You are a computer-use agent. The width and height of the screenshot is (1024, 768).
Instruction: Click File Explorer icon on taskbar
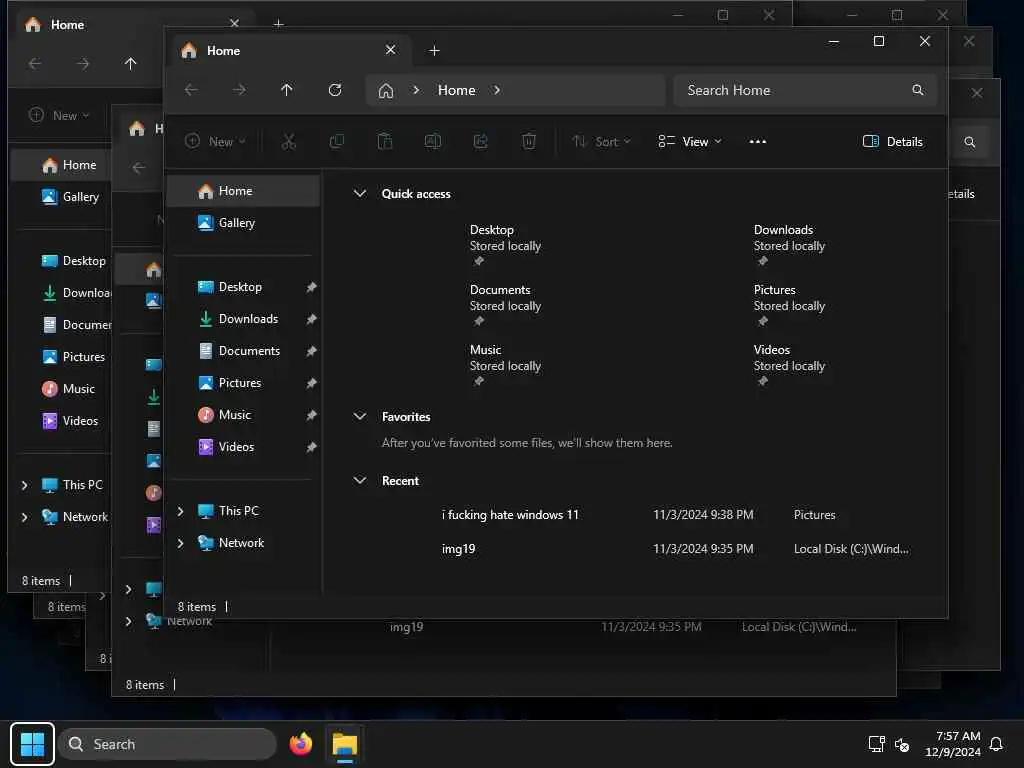[345, 744]
